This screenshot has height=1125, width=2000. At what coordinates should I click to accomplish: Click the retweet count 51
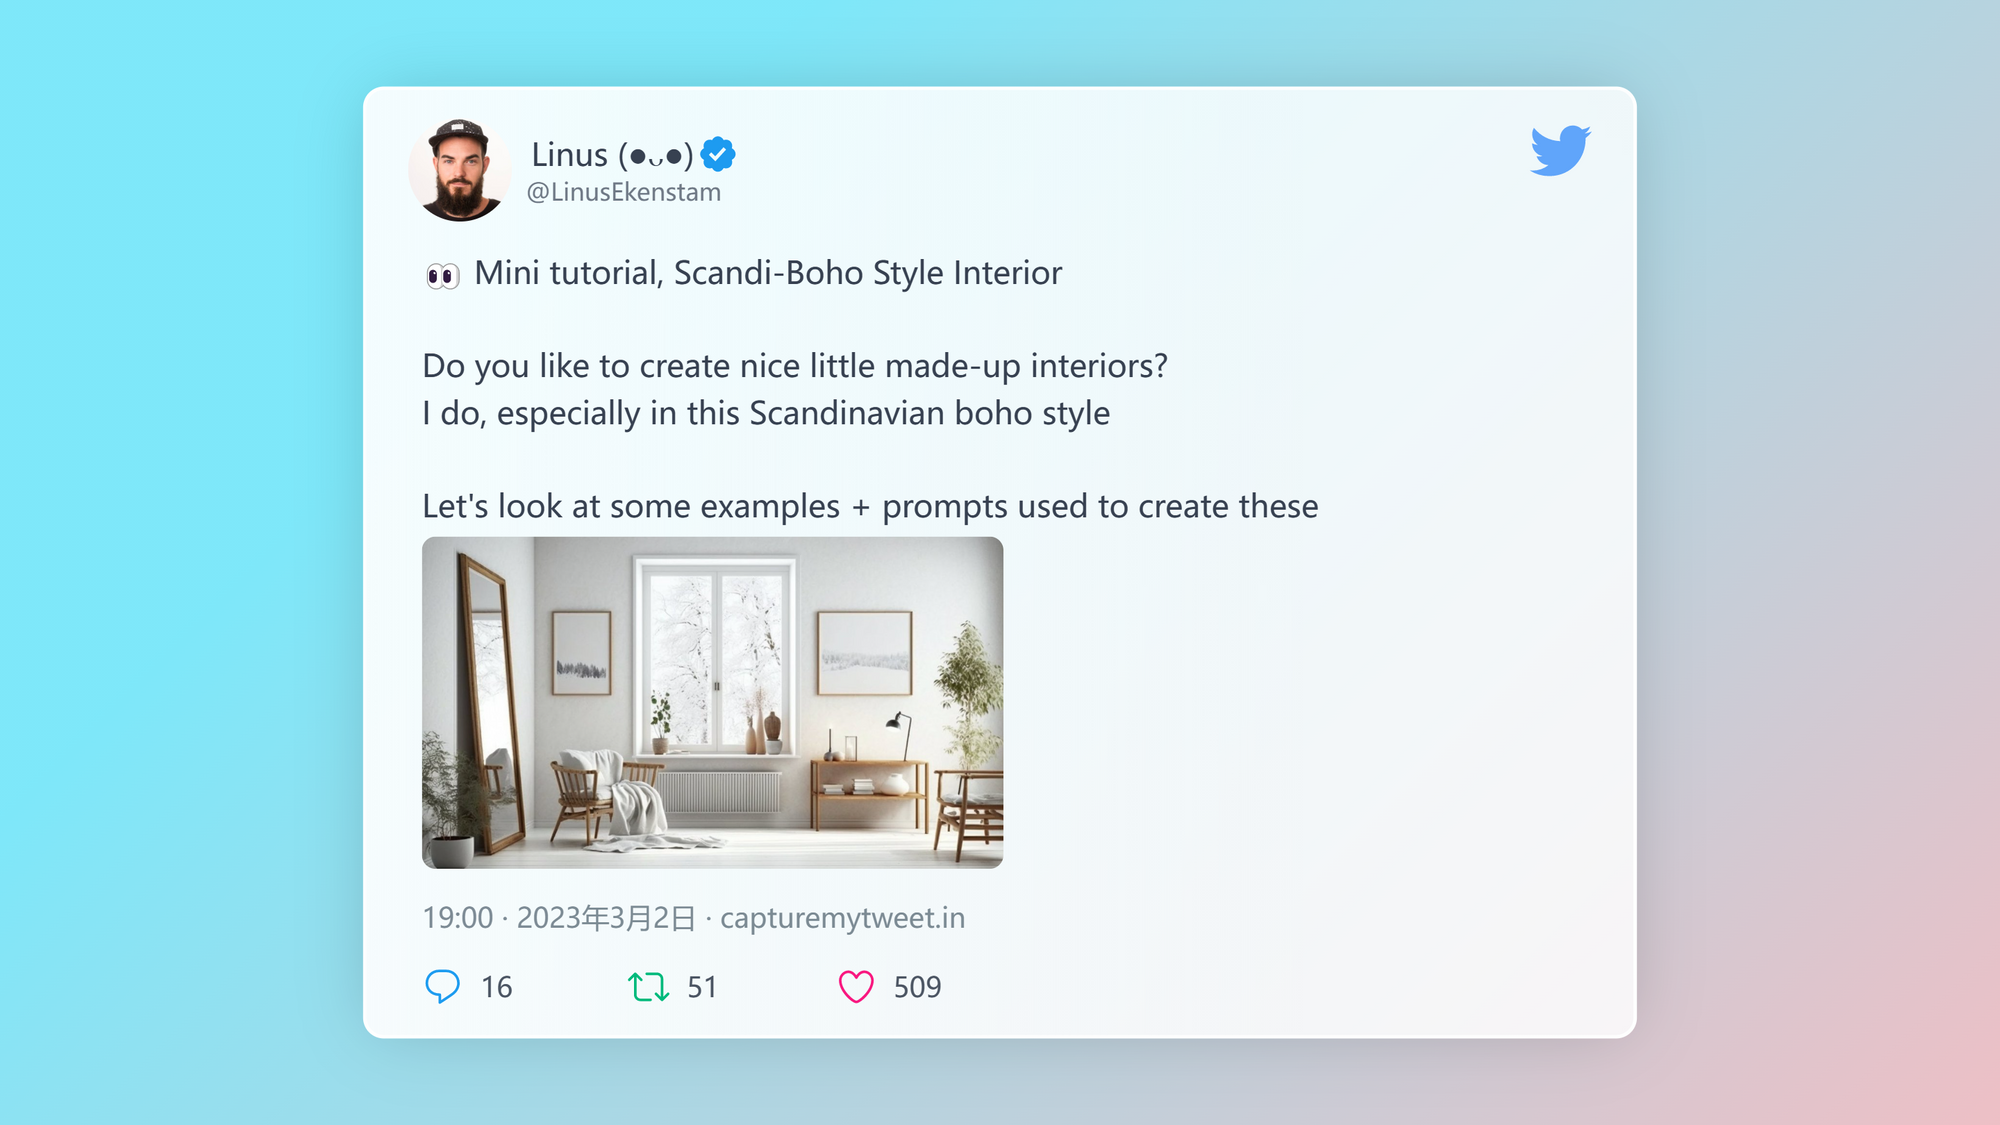tap(702, 987)
